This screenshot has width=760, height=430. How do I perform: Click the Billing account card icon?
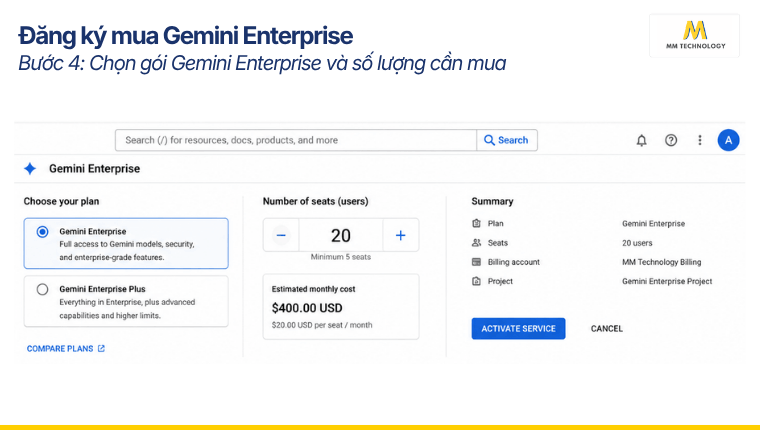point(476,262)
